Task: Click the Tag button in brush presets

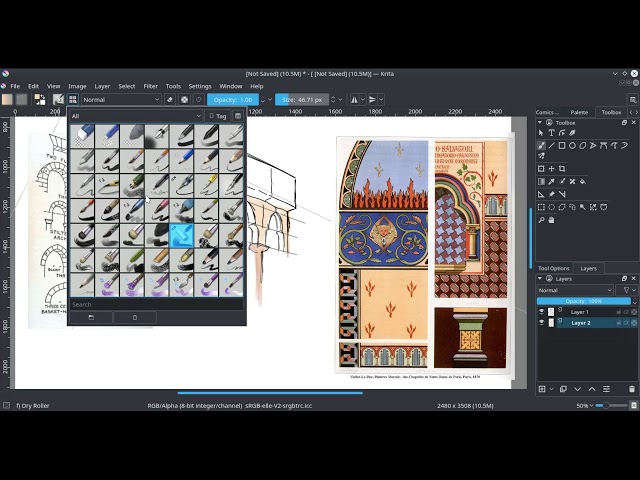Action: click(220, 116)
